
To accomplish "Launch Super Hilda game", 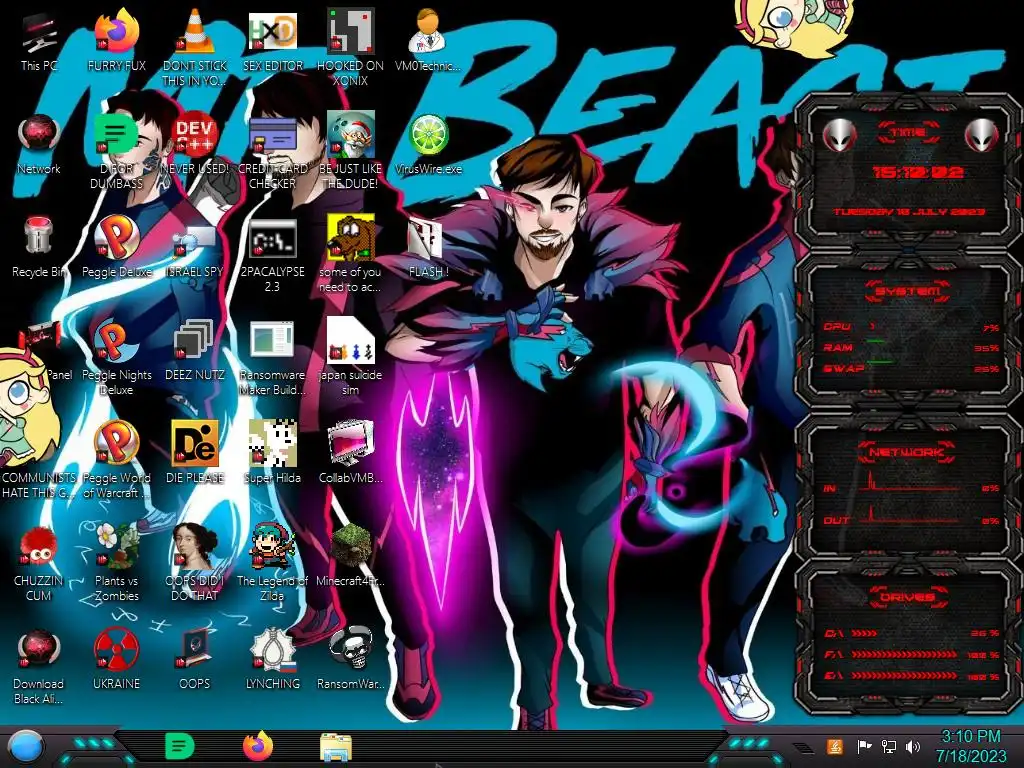I will (273, 452).
